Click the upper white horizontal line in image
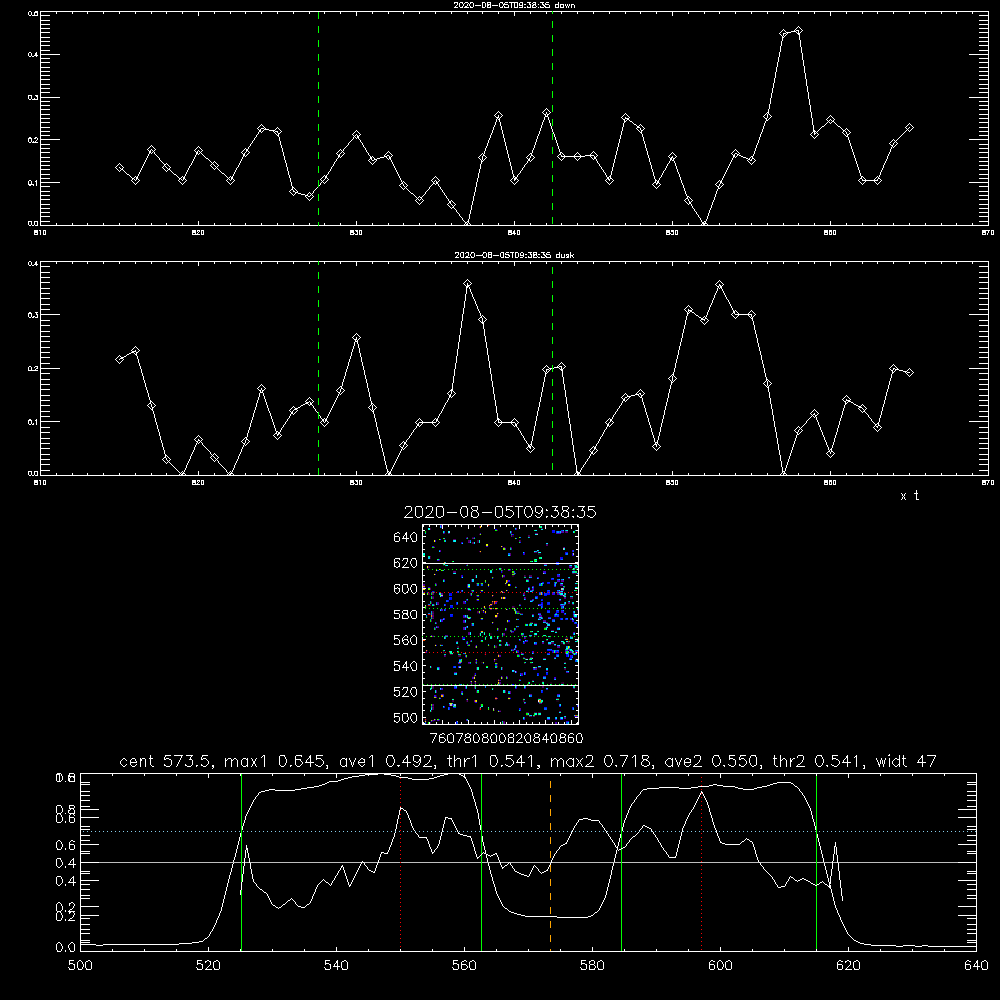Viewport: 1000px width, 1000px height. pos(500,563)
